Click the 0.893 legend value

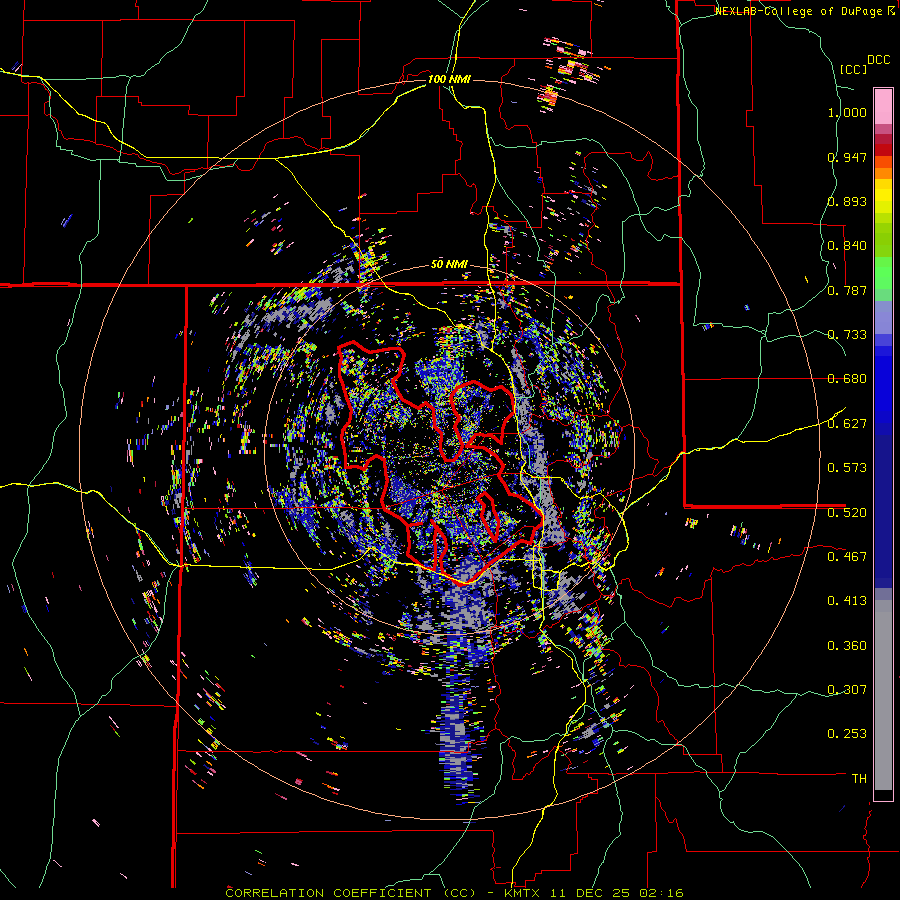847,201
